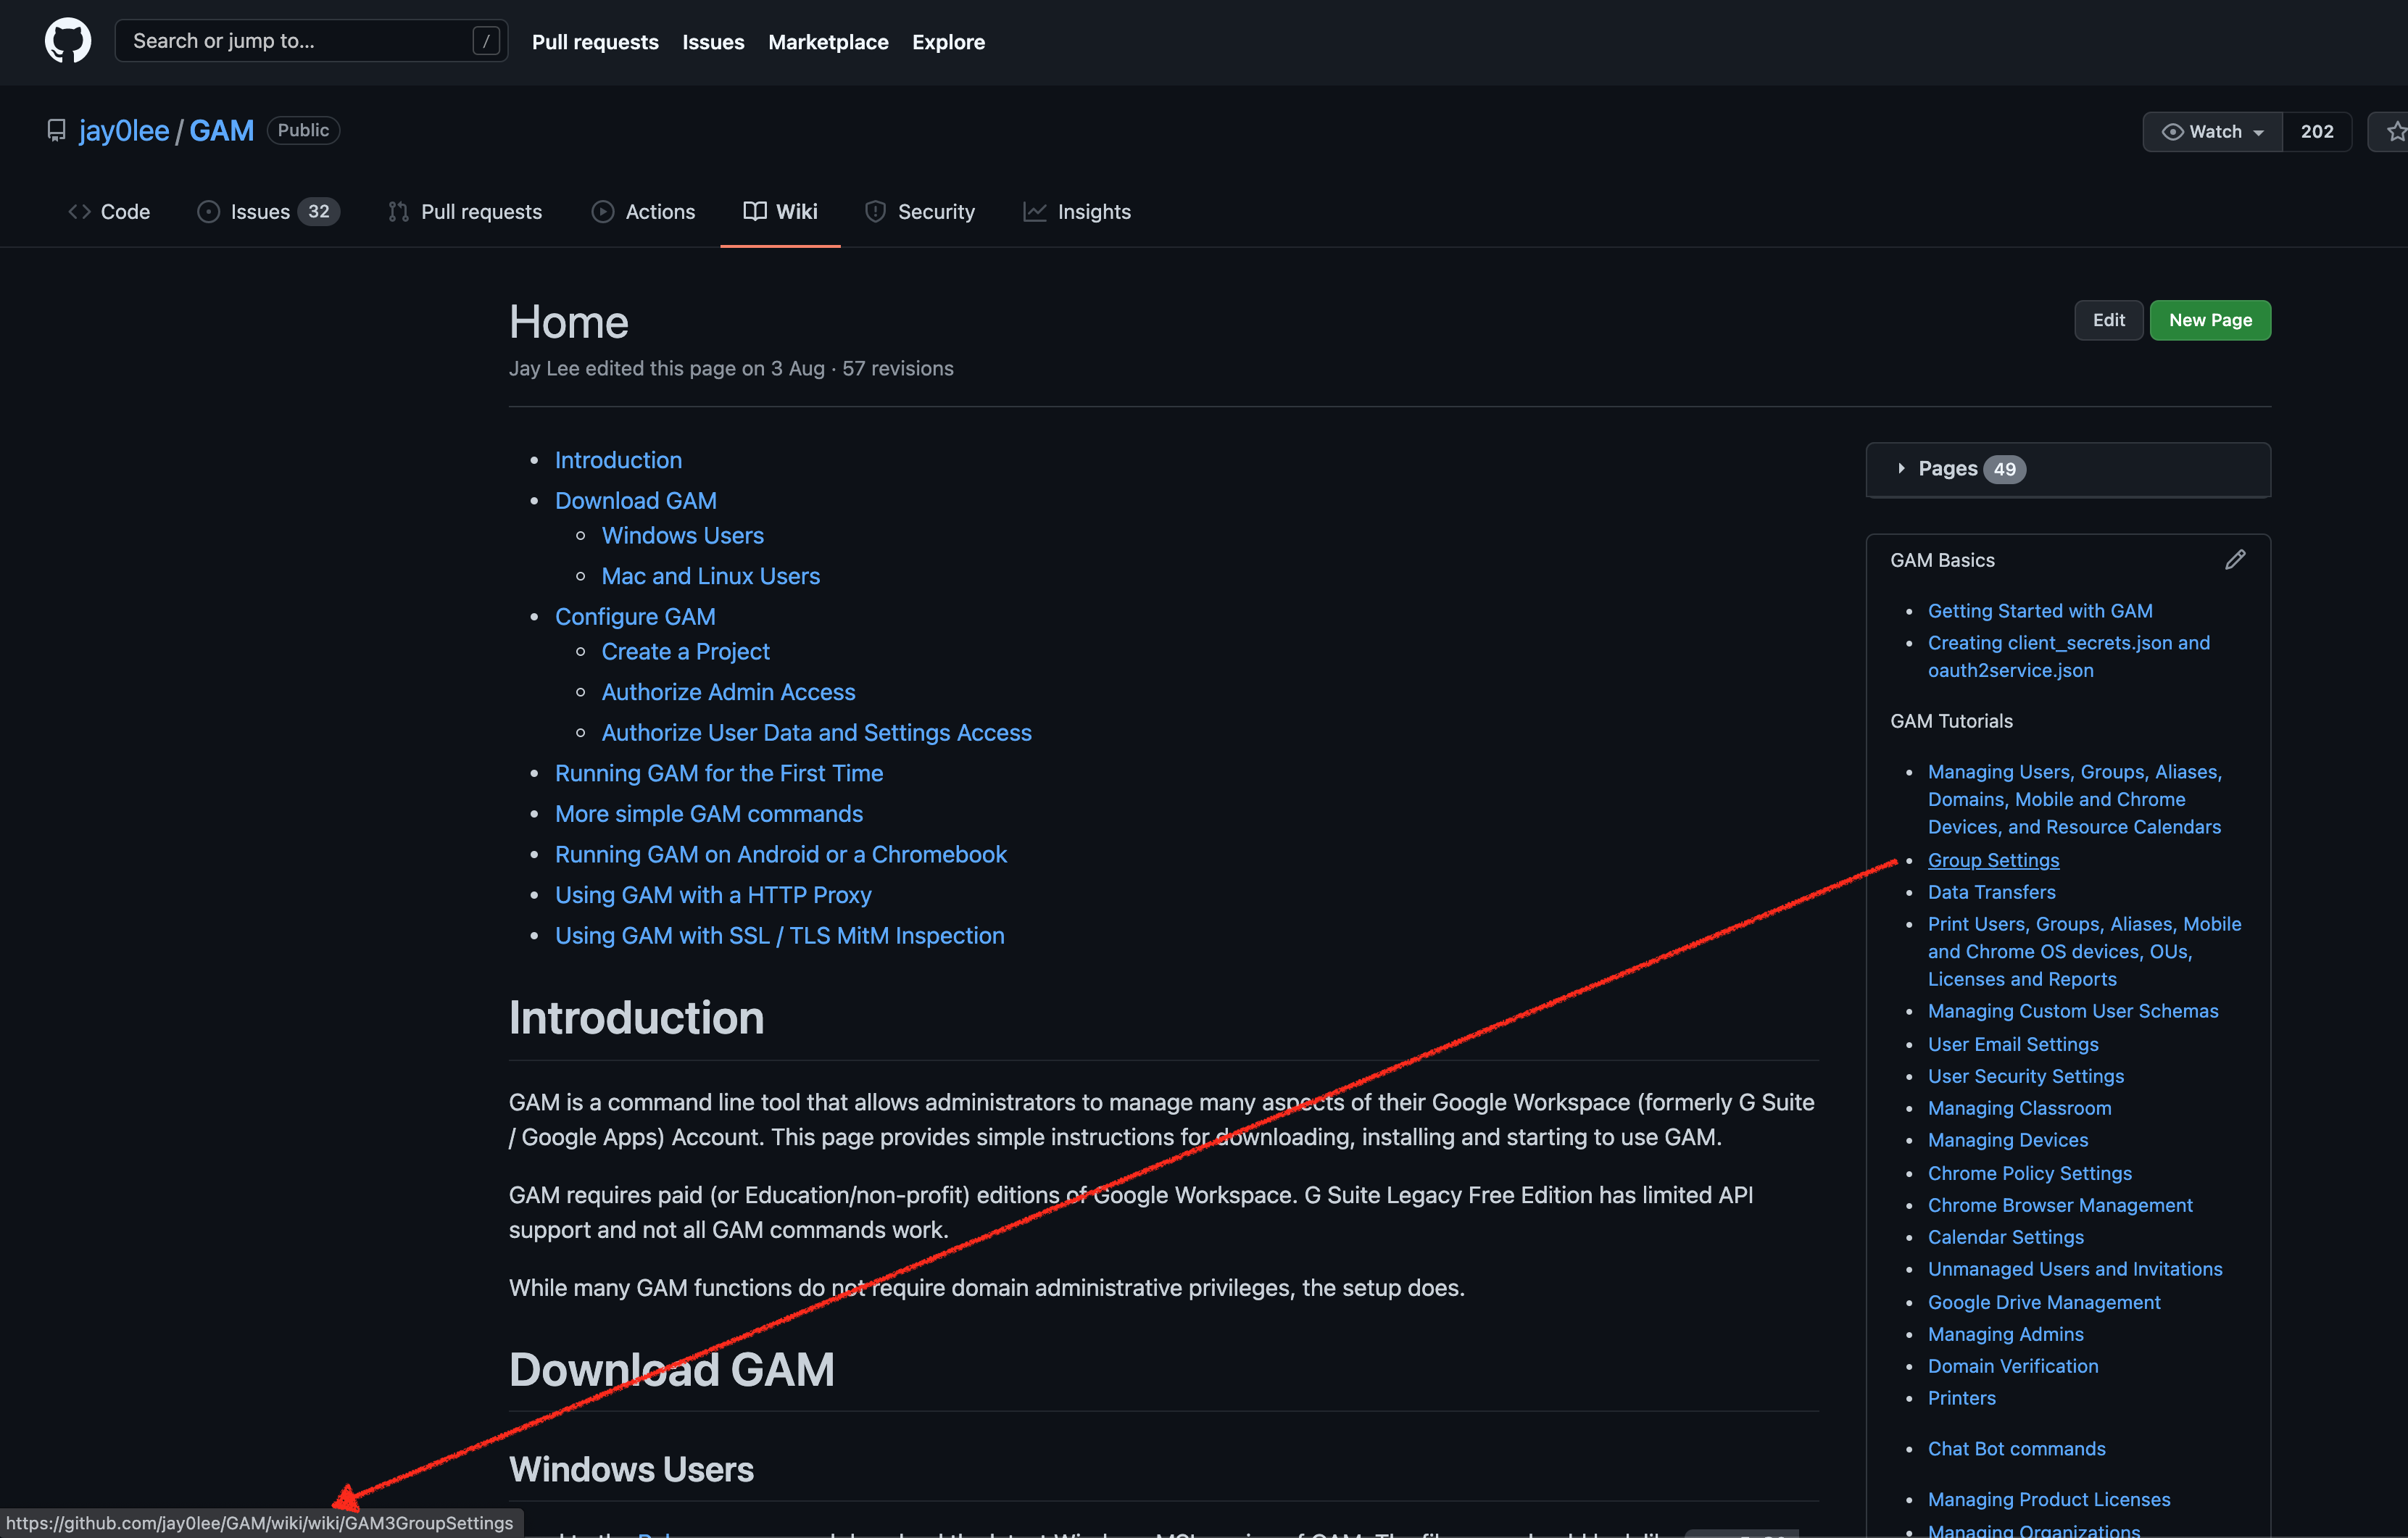This screenshot has height=1538, width=2408.
Task: Click the shield icon on the Security tab
Action: pos(875,211)
